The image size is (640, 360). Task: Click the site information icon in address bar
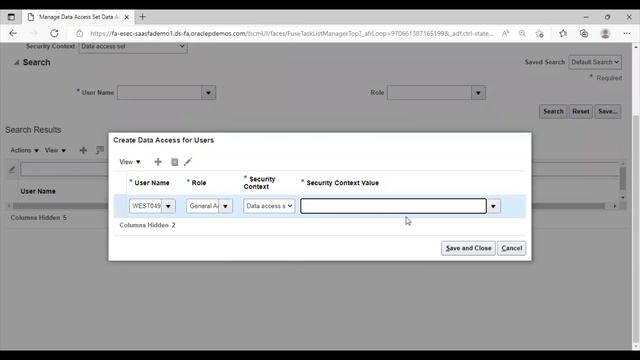[80, 33]
